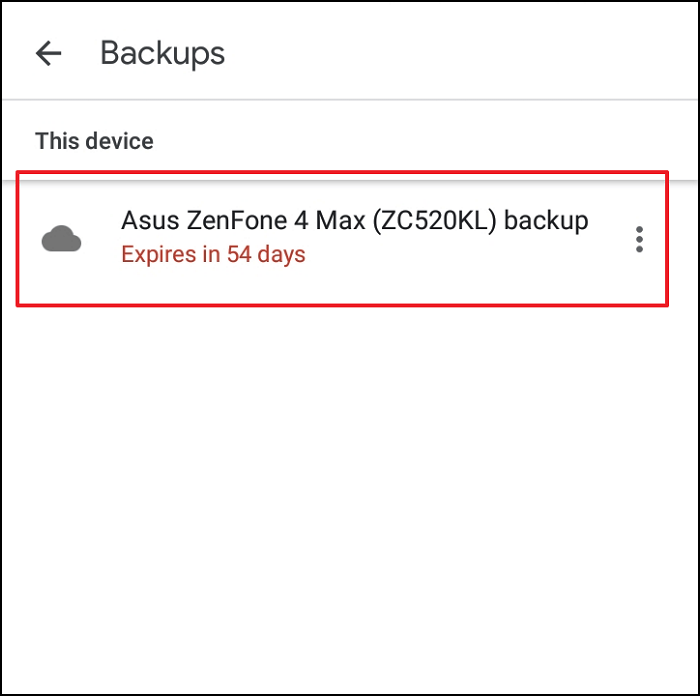Click the 'Backups' page title

(x=162, y=54)
